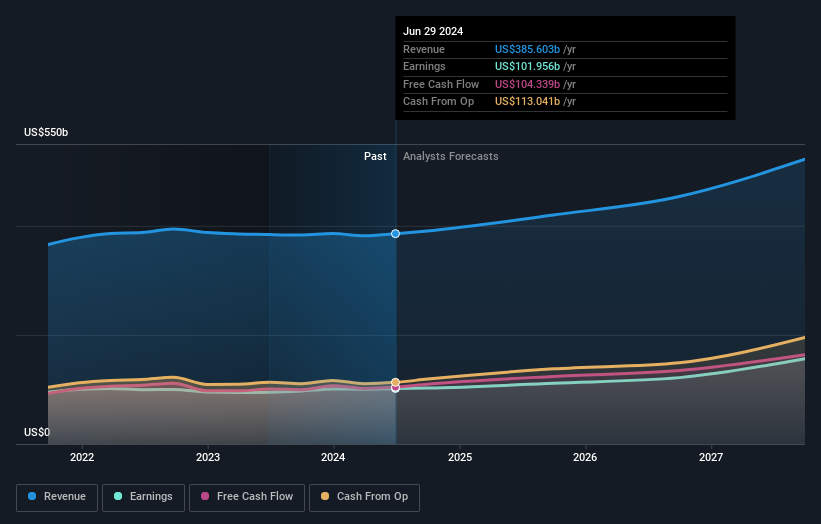Click the Cash From Op label in tooltip
The width and height of the screenshot is (821, 524).
438,102
